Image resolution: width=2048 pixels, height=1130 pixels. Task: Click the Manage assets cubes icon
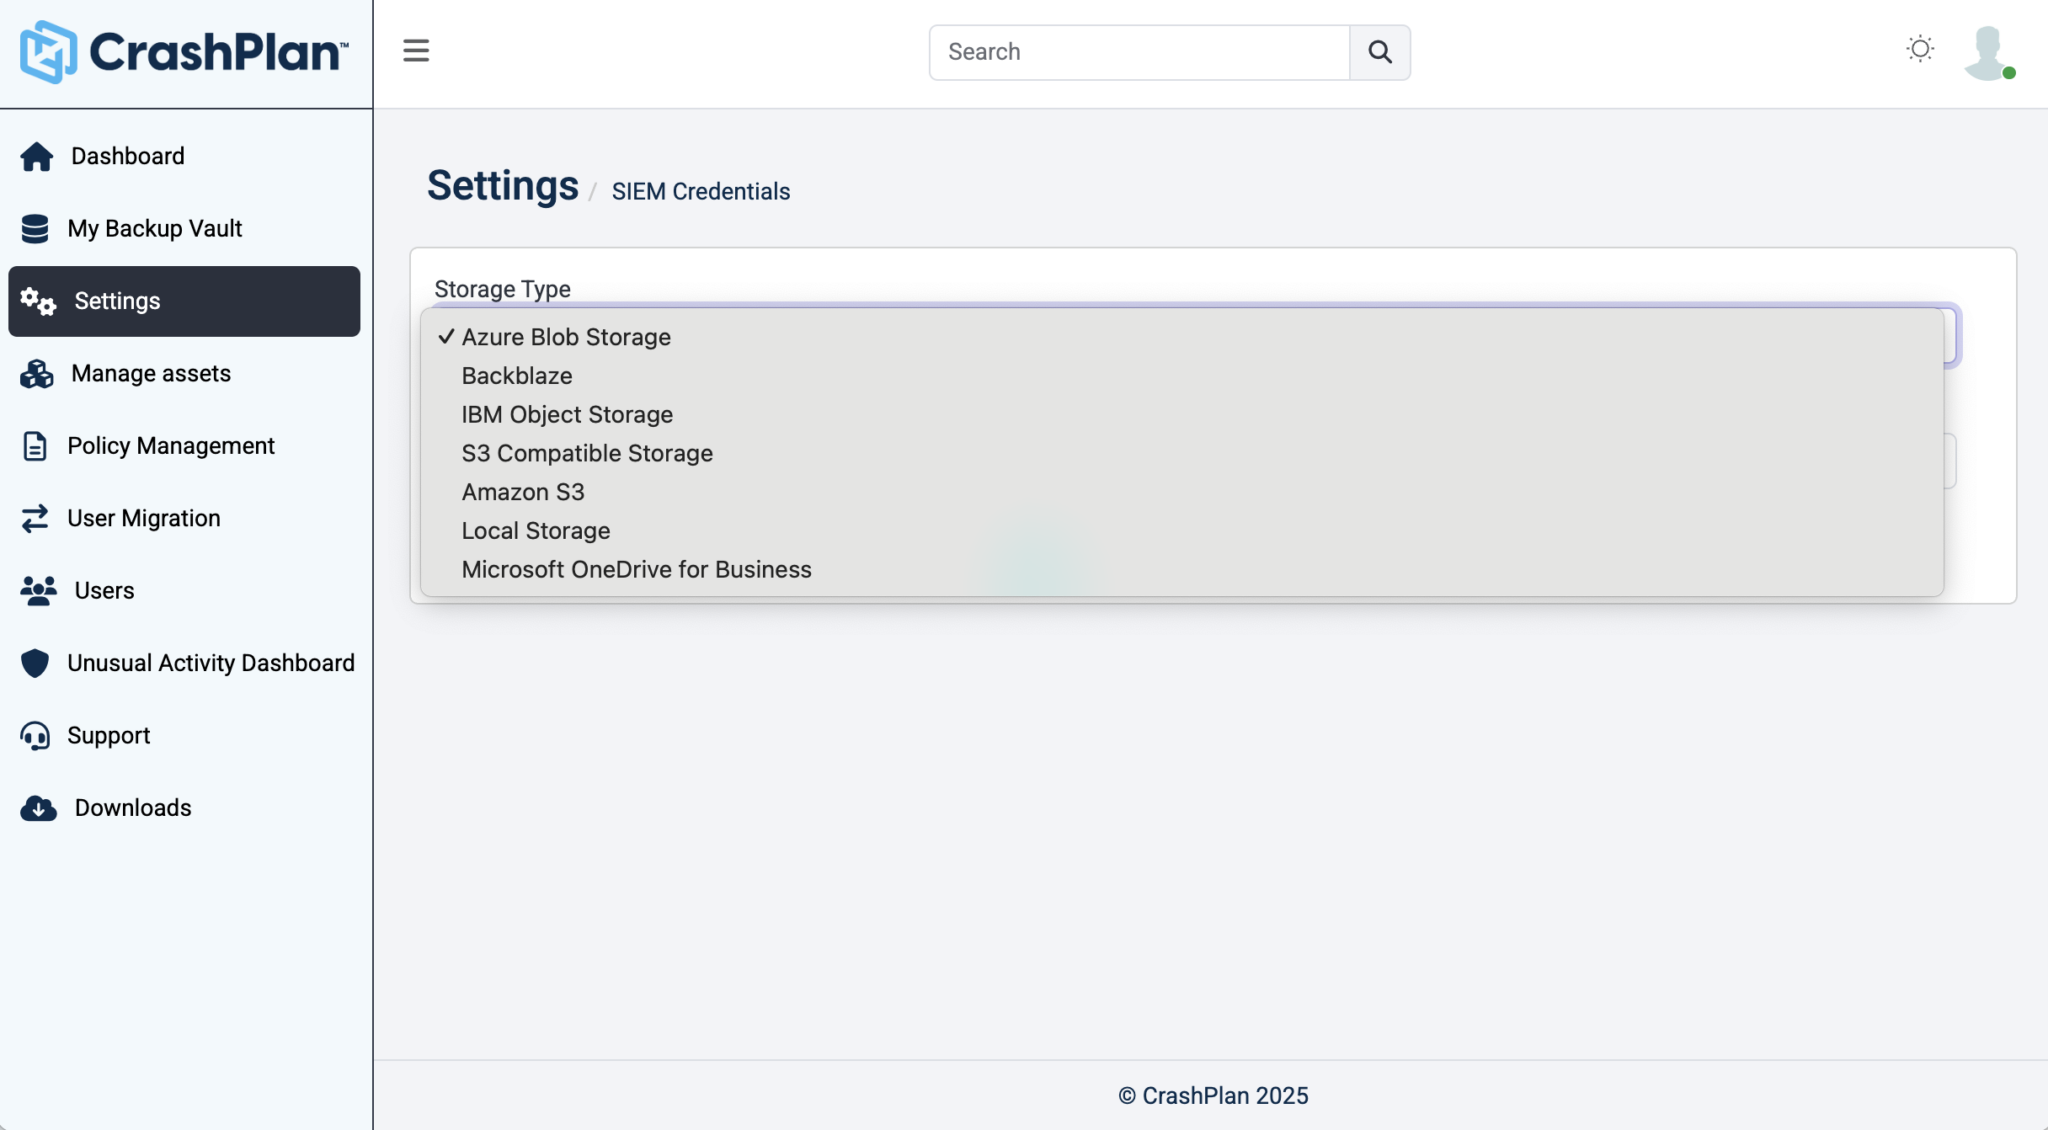click(x=37, y=374)
